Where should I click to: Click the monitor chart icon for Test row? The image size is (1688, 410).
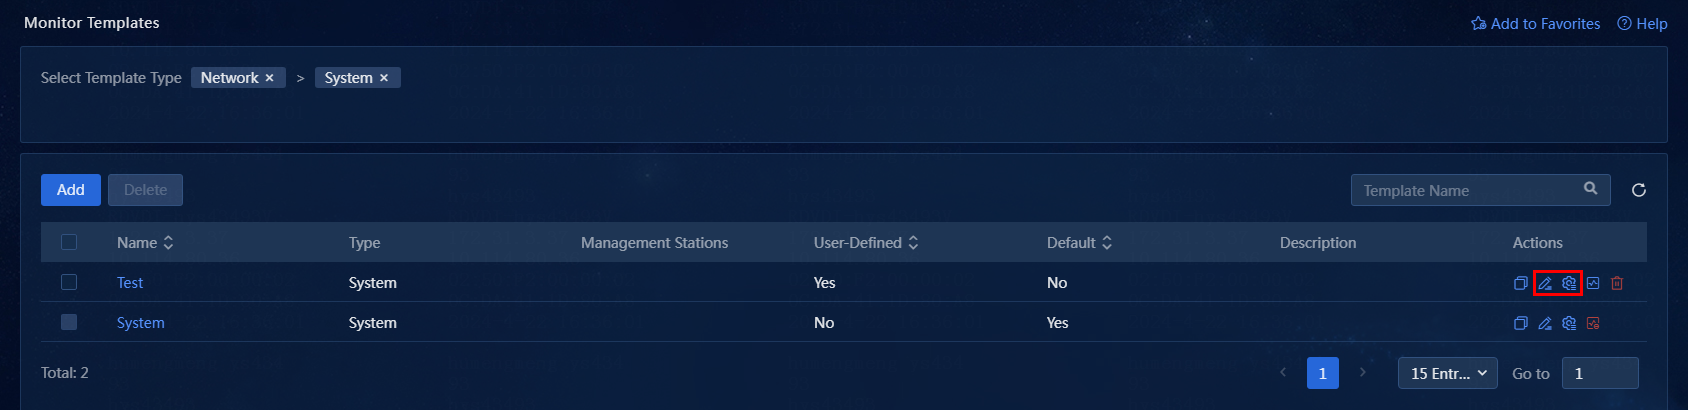click(x=1593, y=283)
